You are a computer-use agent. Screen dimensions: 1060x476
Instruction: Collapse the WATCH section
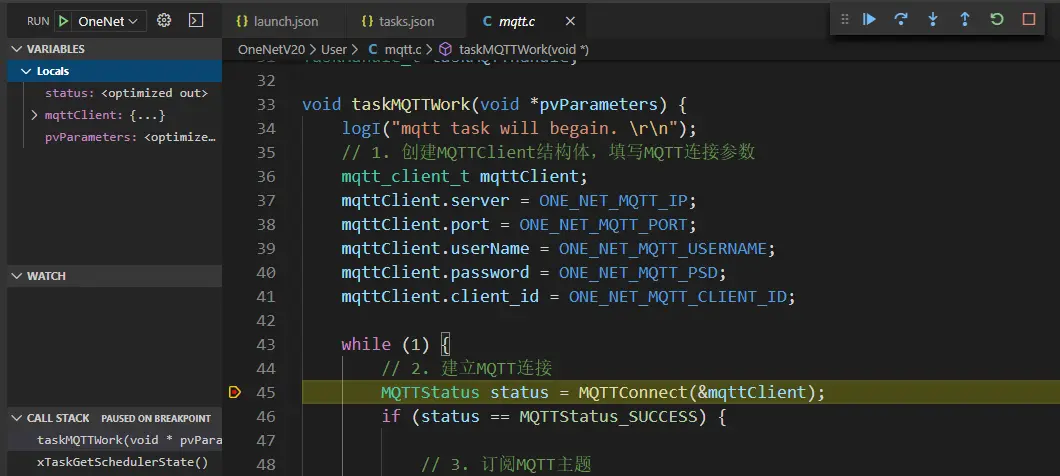pyautogui.click(x=16, y=276)
